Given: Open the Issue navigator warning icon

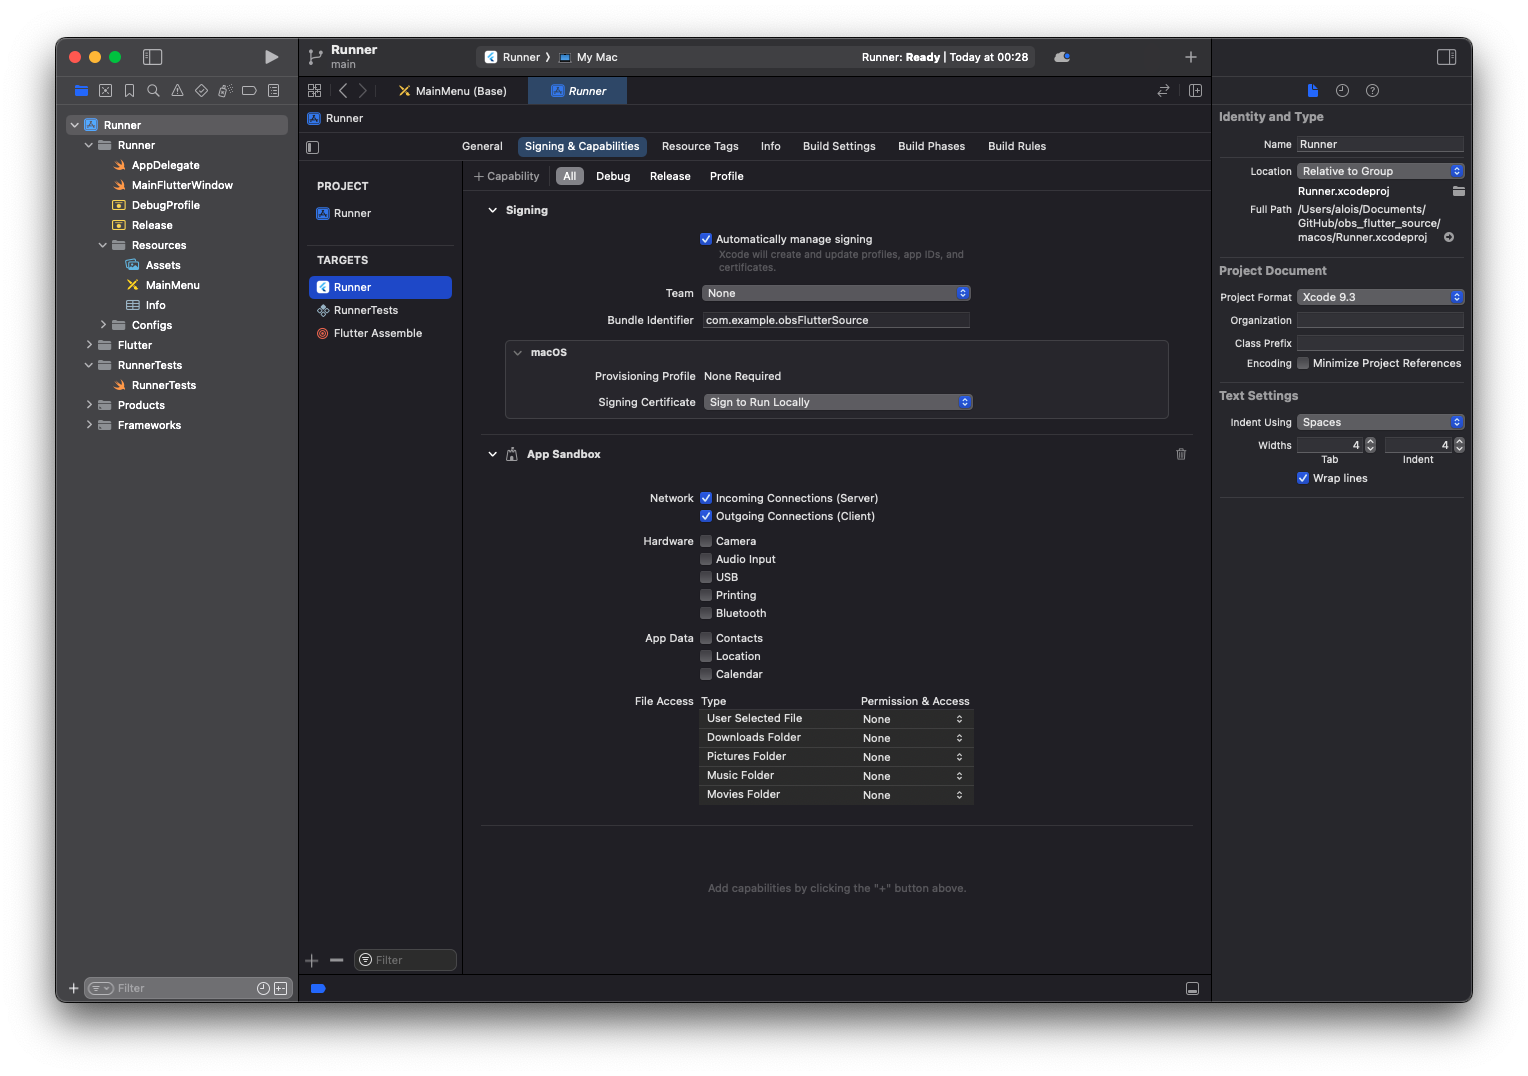Looking at the screenshot, I should coord(177,91).
